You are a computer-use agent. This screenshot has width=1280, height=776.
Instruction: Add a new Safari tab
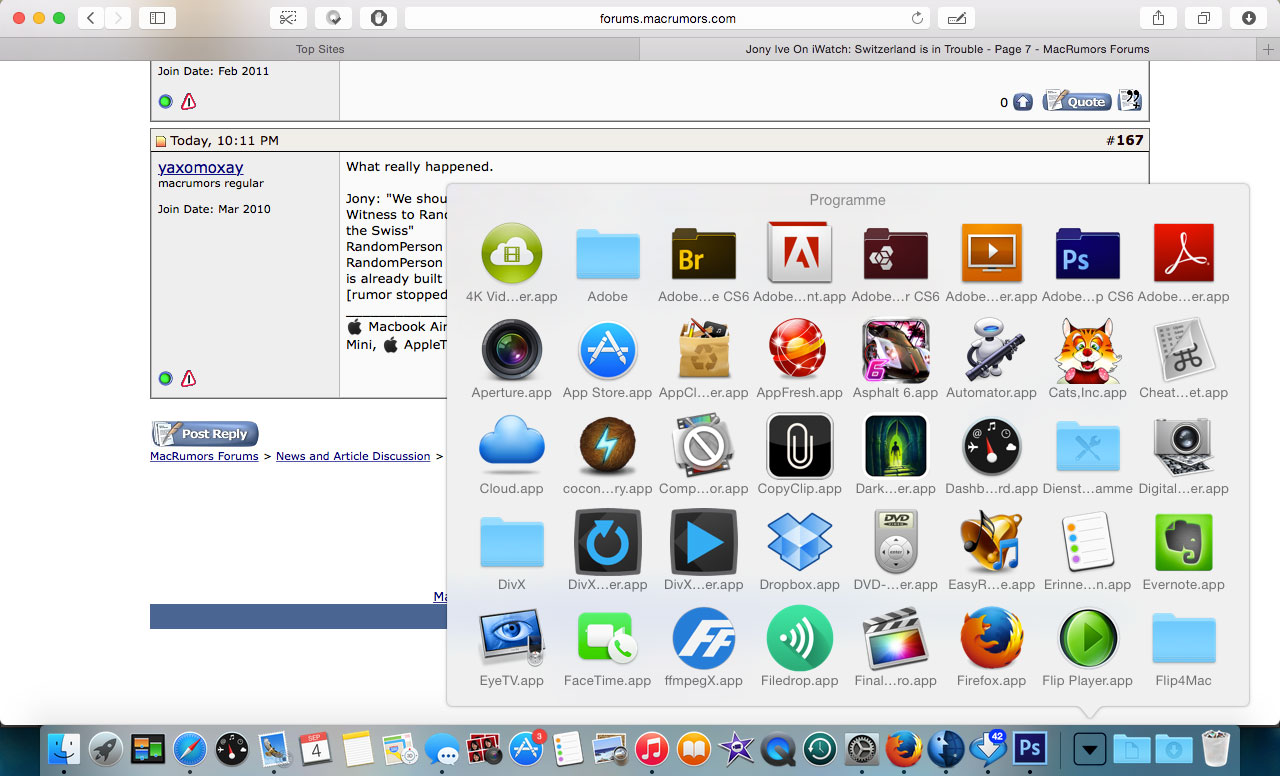1269,49
